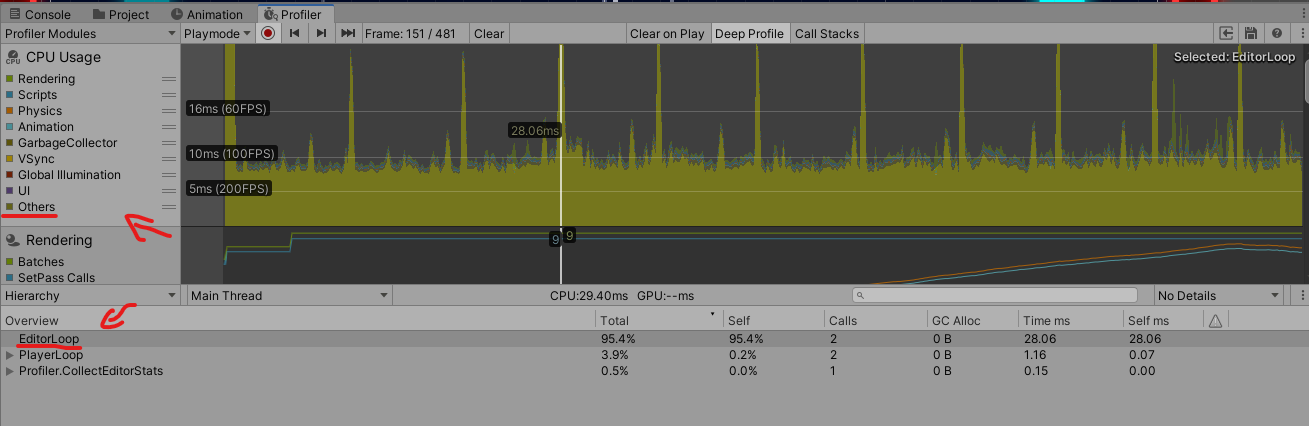
Task: Step to the next frame
Action: click(x=321, y=33)
